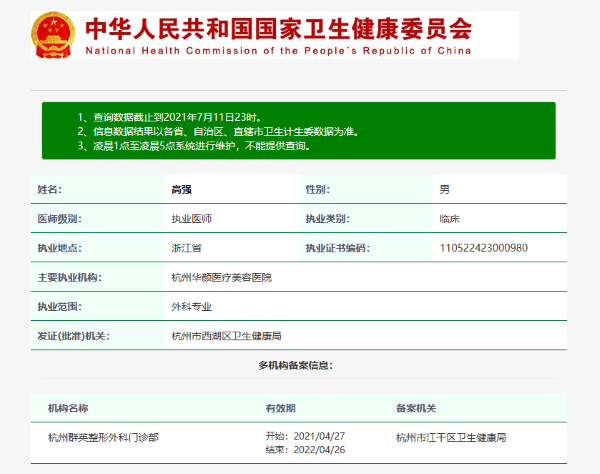Click the value 临床

tap(449, 219)
